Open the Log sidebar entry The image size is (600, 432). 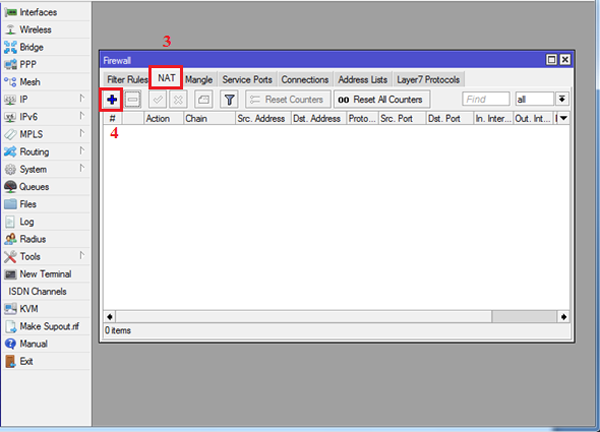tap(28, 221)
